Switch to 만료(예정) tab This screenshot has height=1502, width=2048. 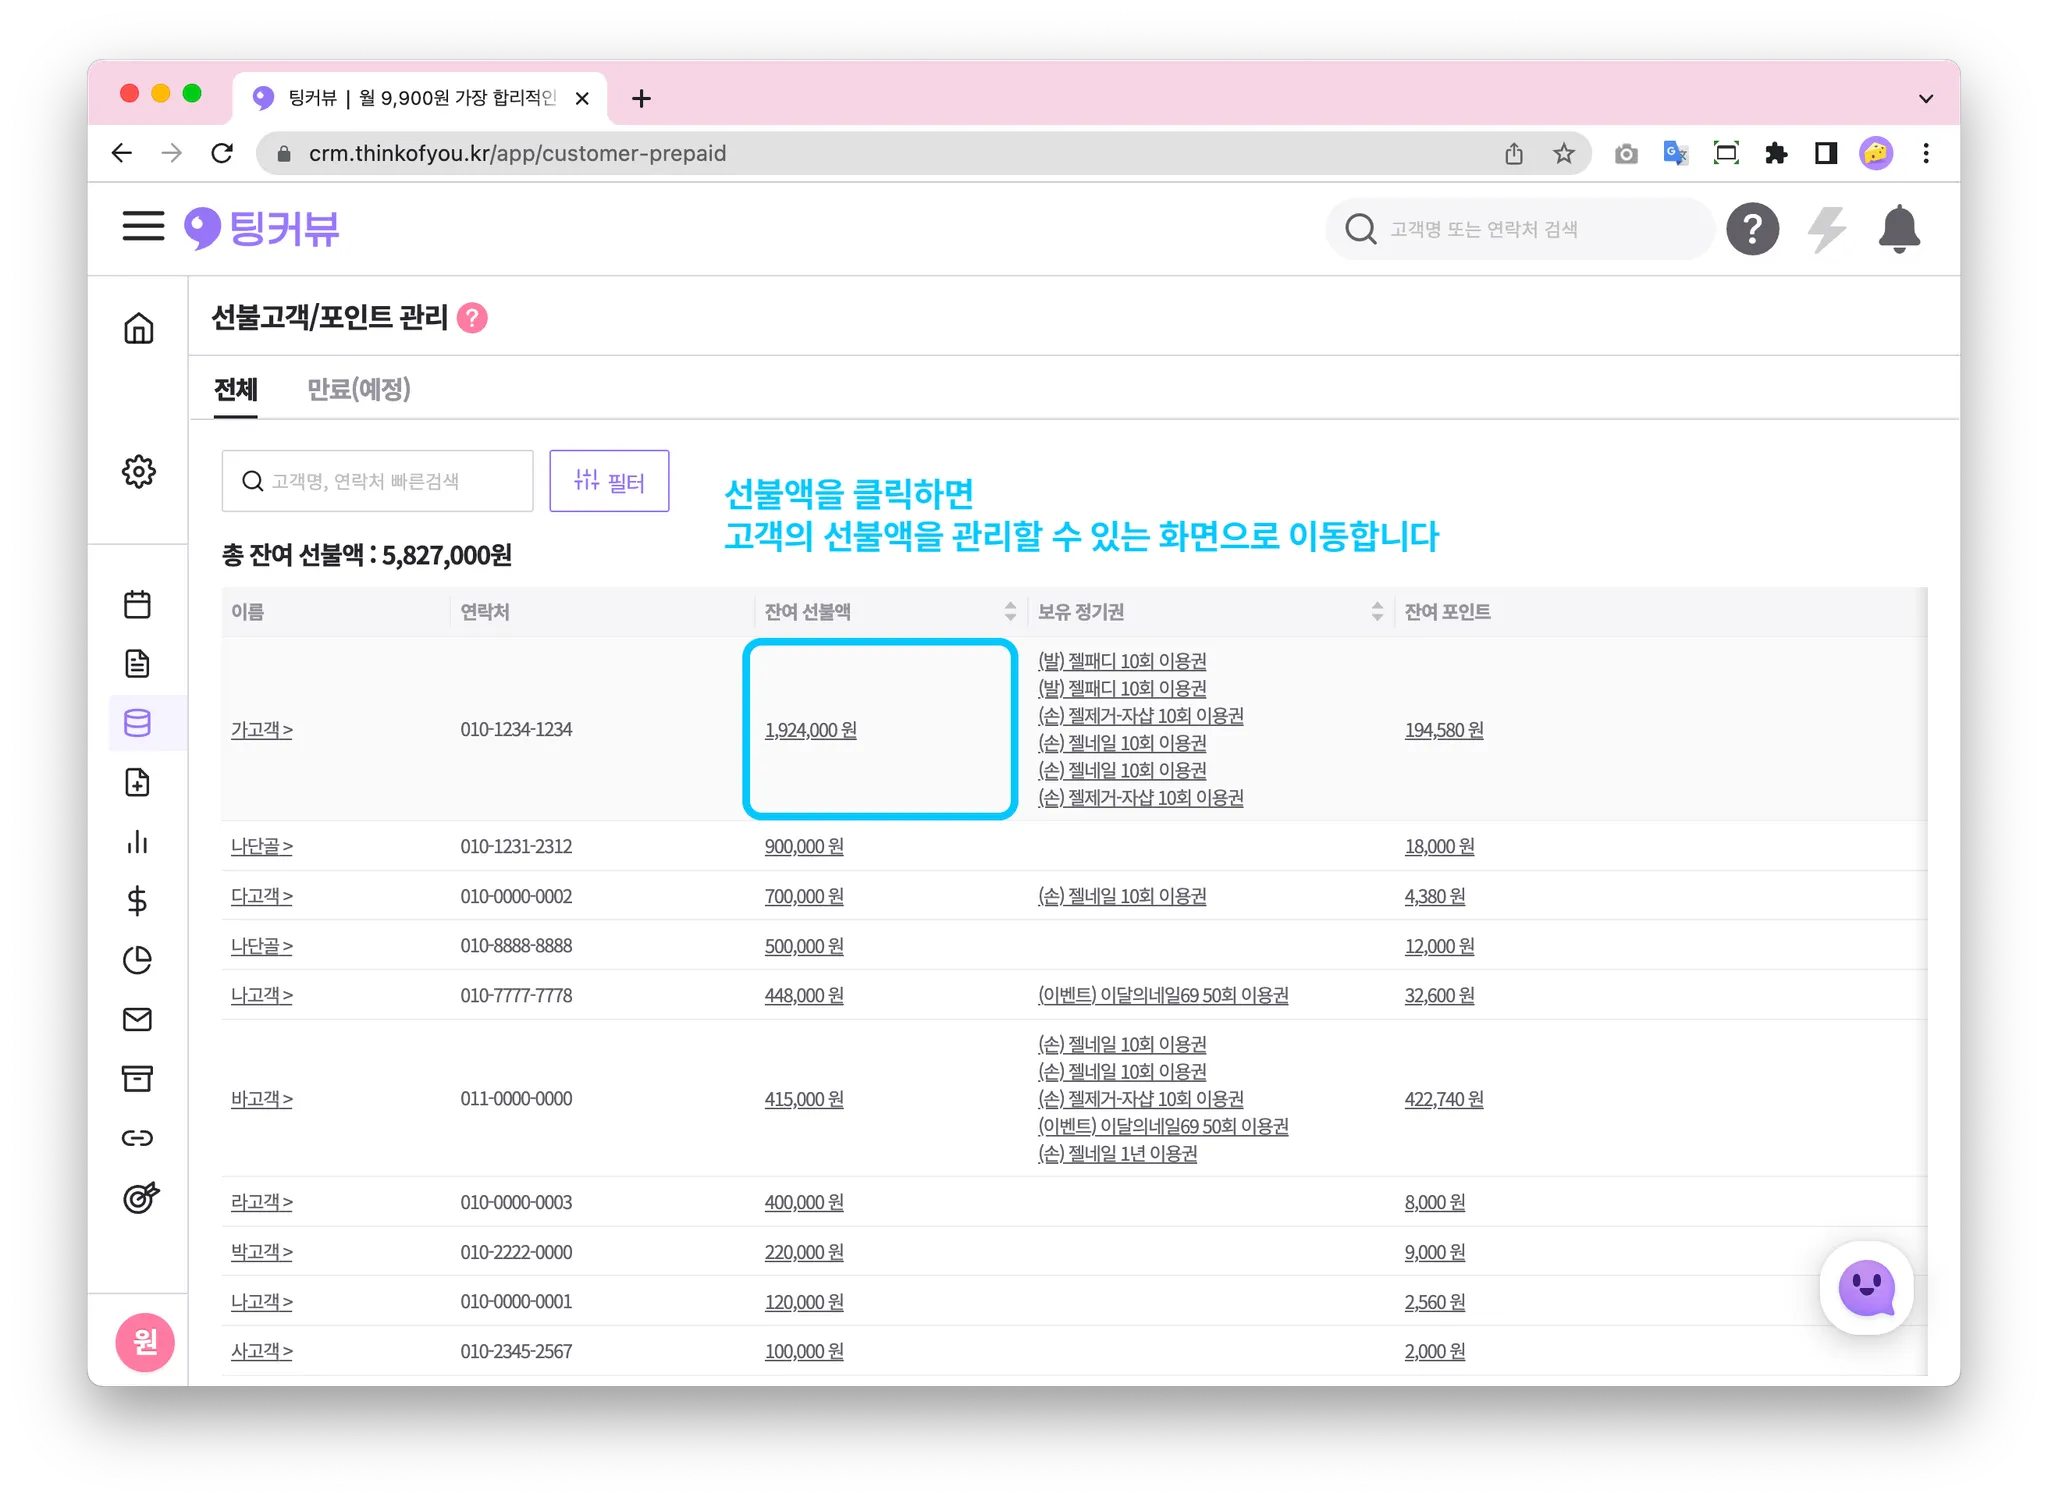[x=358, y=389]
